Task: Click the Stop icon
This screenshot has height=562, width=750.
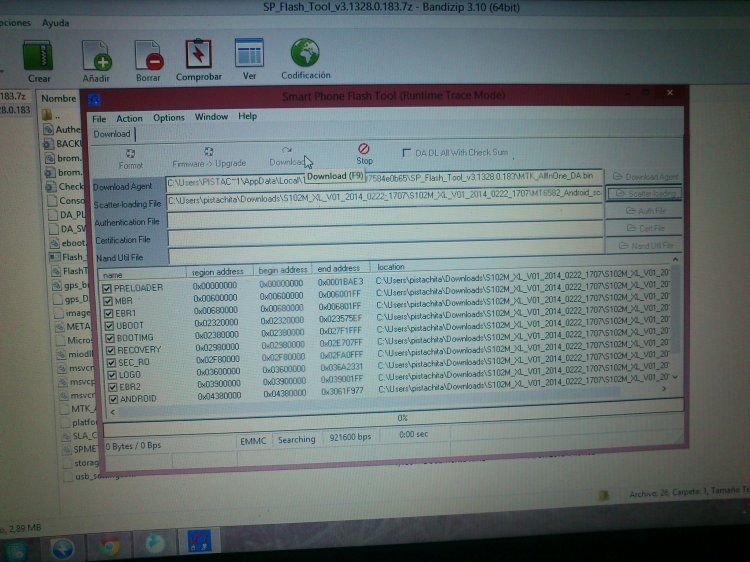Action: (364, 154)
